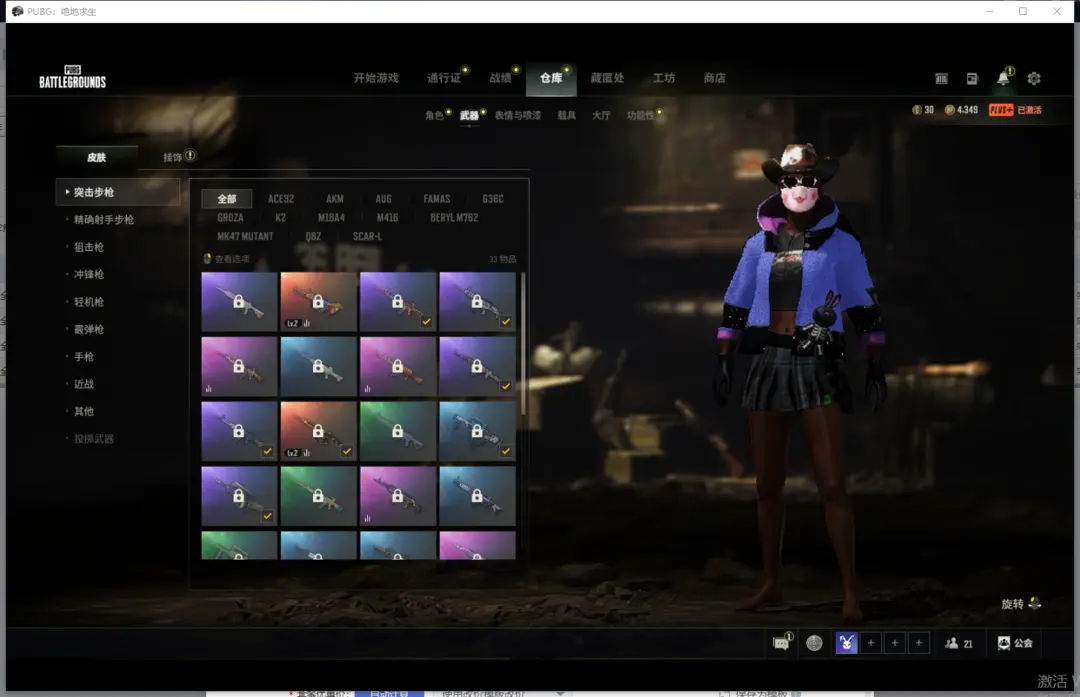This screenshot has height=697, width=1080.
Task: Open the friends list showing 21
Action: point(959,643)
